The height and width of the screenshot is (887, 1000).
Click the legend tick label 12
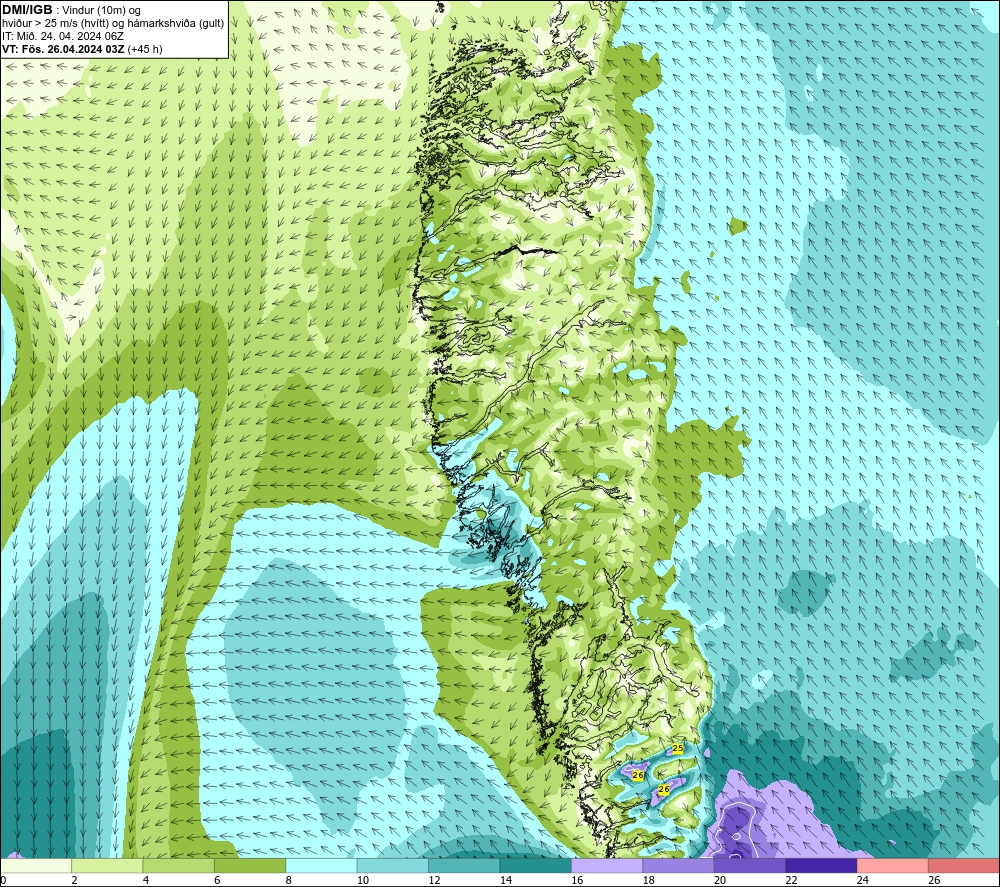[434, 880]
